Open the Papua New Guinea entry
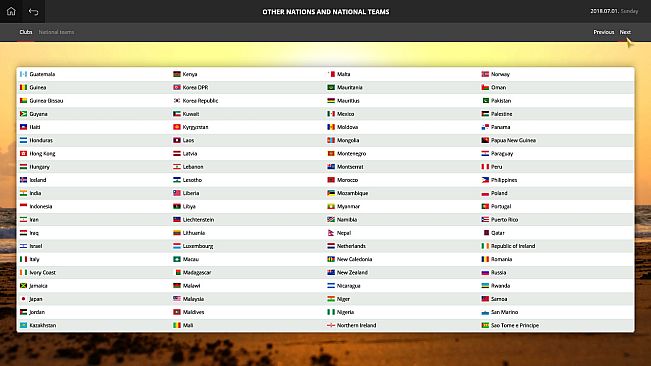The width and height of the screenshot is (651, 366). 514,140
